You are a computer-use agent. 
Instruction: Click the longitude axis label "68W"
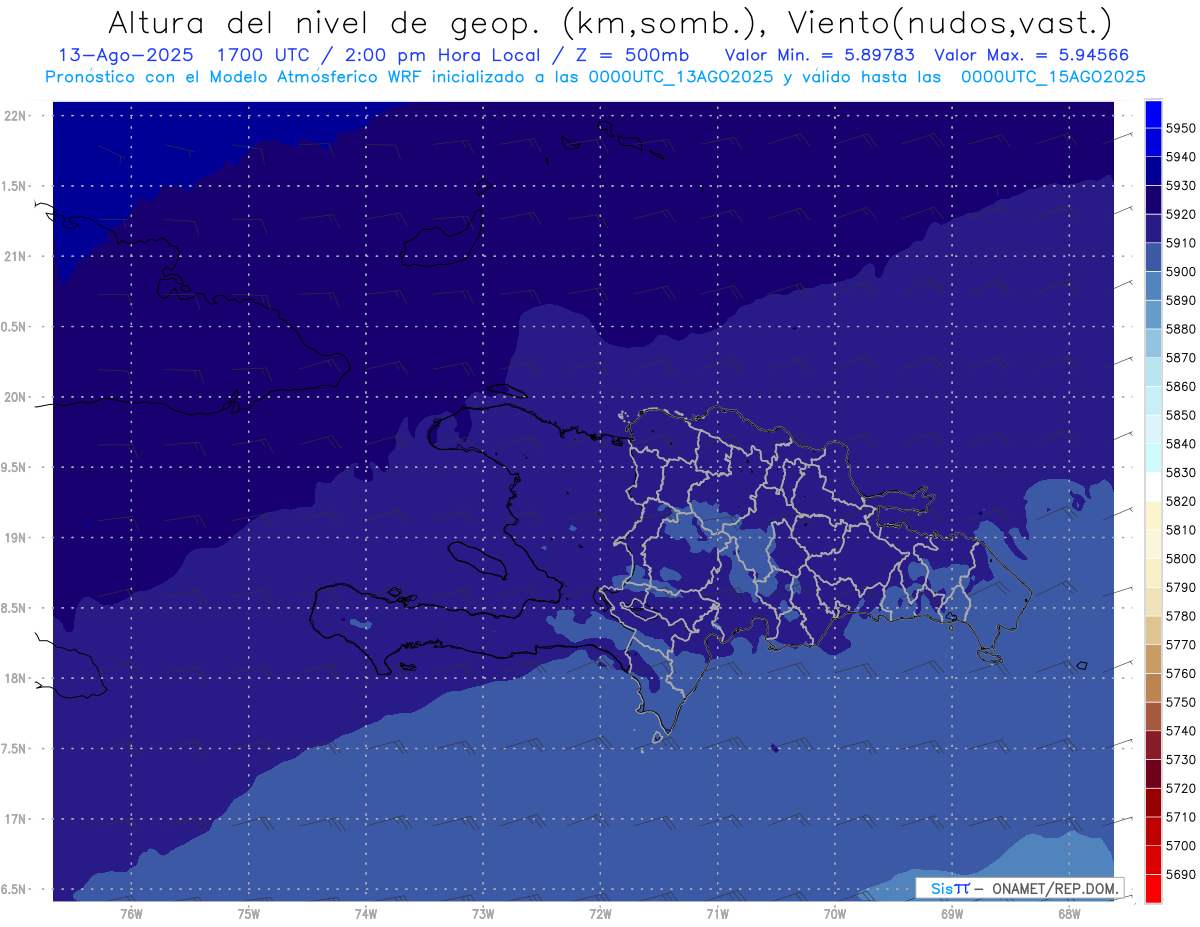(1068, 913)
